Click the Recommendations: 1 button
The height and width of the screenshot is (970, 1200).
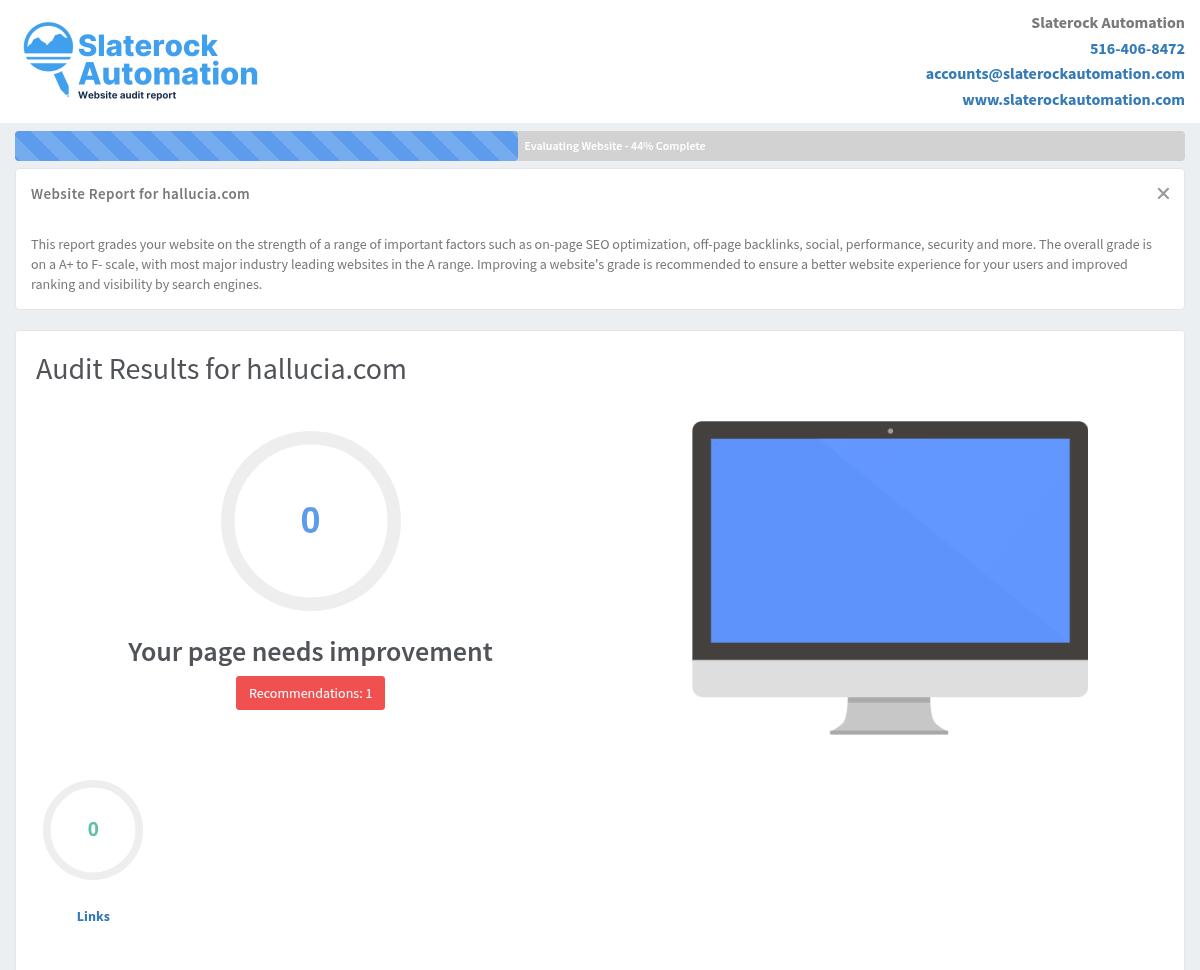pos(310,693)
